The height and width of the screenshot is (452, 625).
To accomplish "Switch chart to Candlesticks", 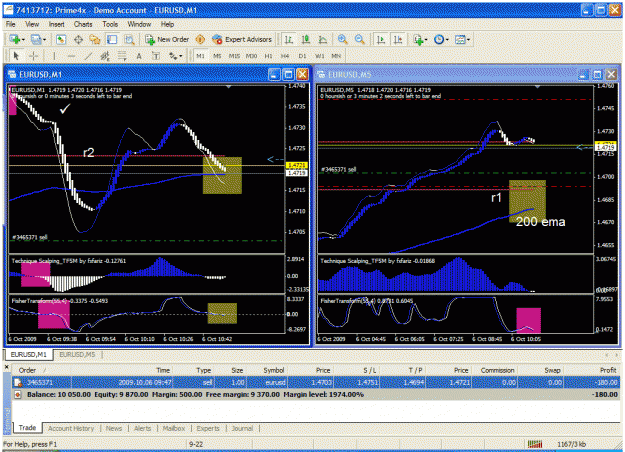I will click(306, 39).
